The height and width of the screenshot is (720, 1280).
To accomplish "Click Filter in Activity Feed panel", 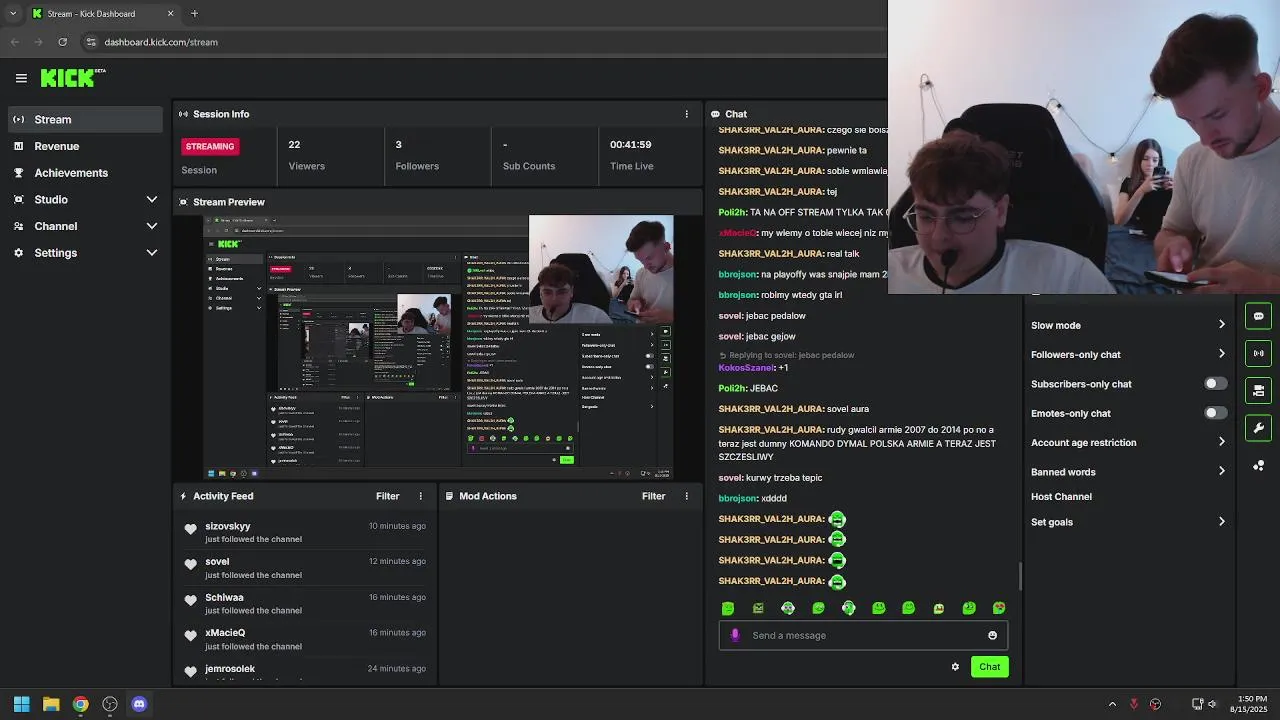I will (387, 496).
